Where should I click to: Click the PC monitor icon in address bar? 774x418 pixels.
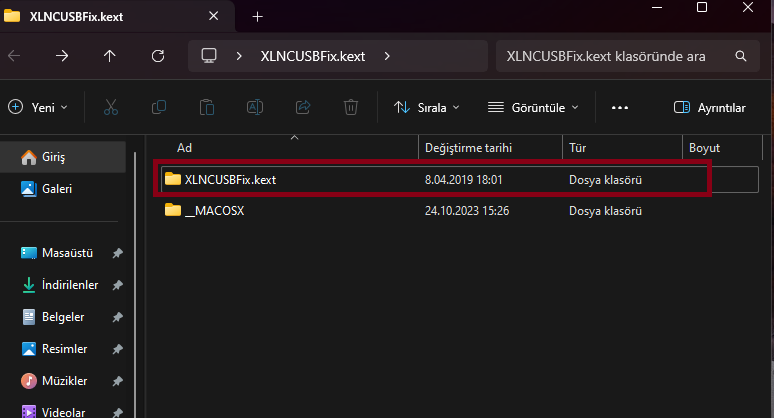coord(209,56)
